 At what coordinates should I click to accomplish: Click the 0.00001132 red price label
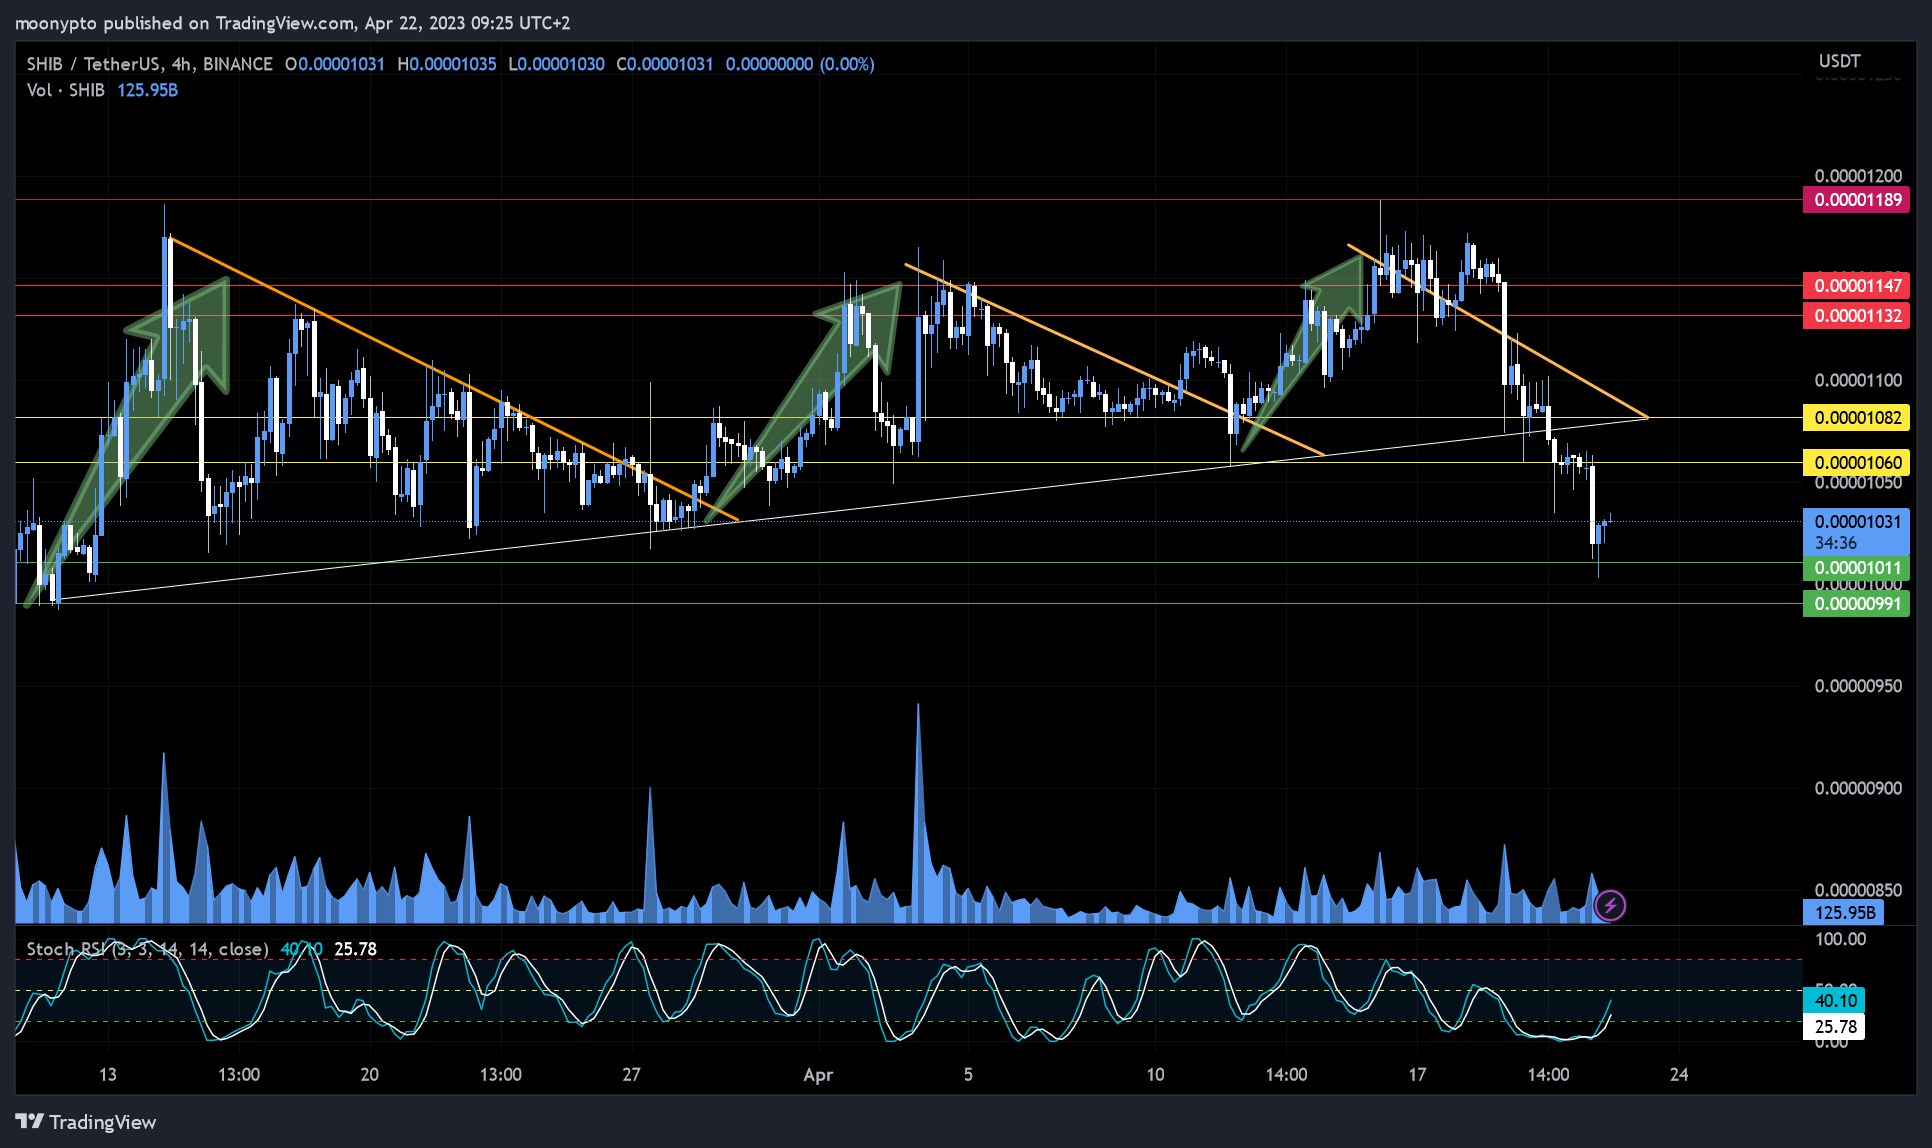coord(1857,316)
